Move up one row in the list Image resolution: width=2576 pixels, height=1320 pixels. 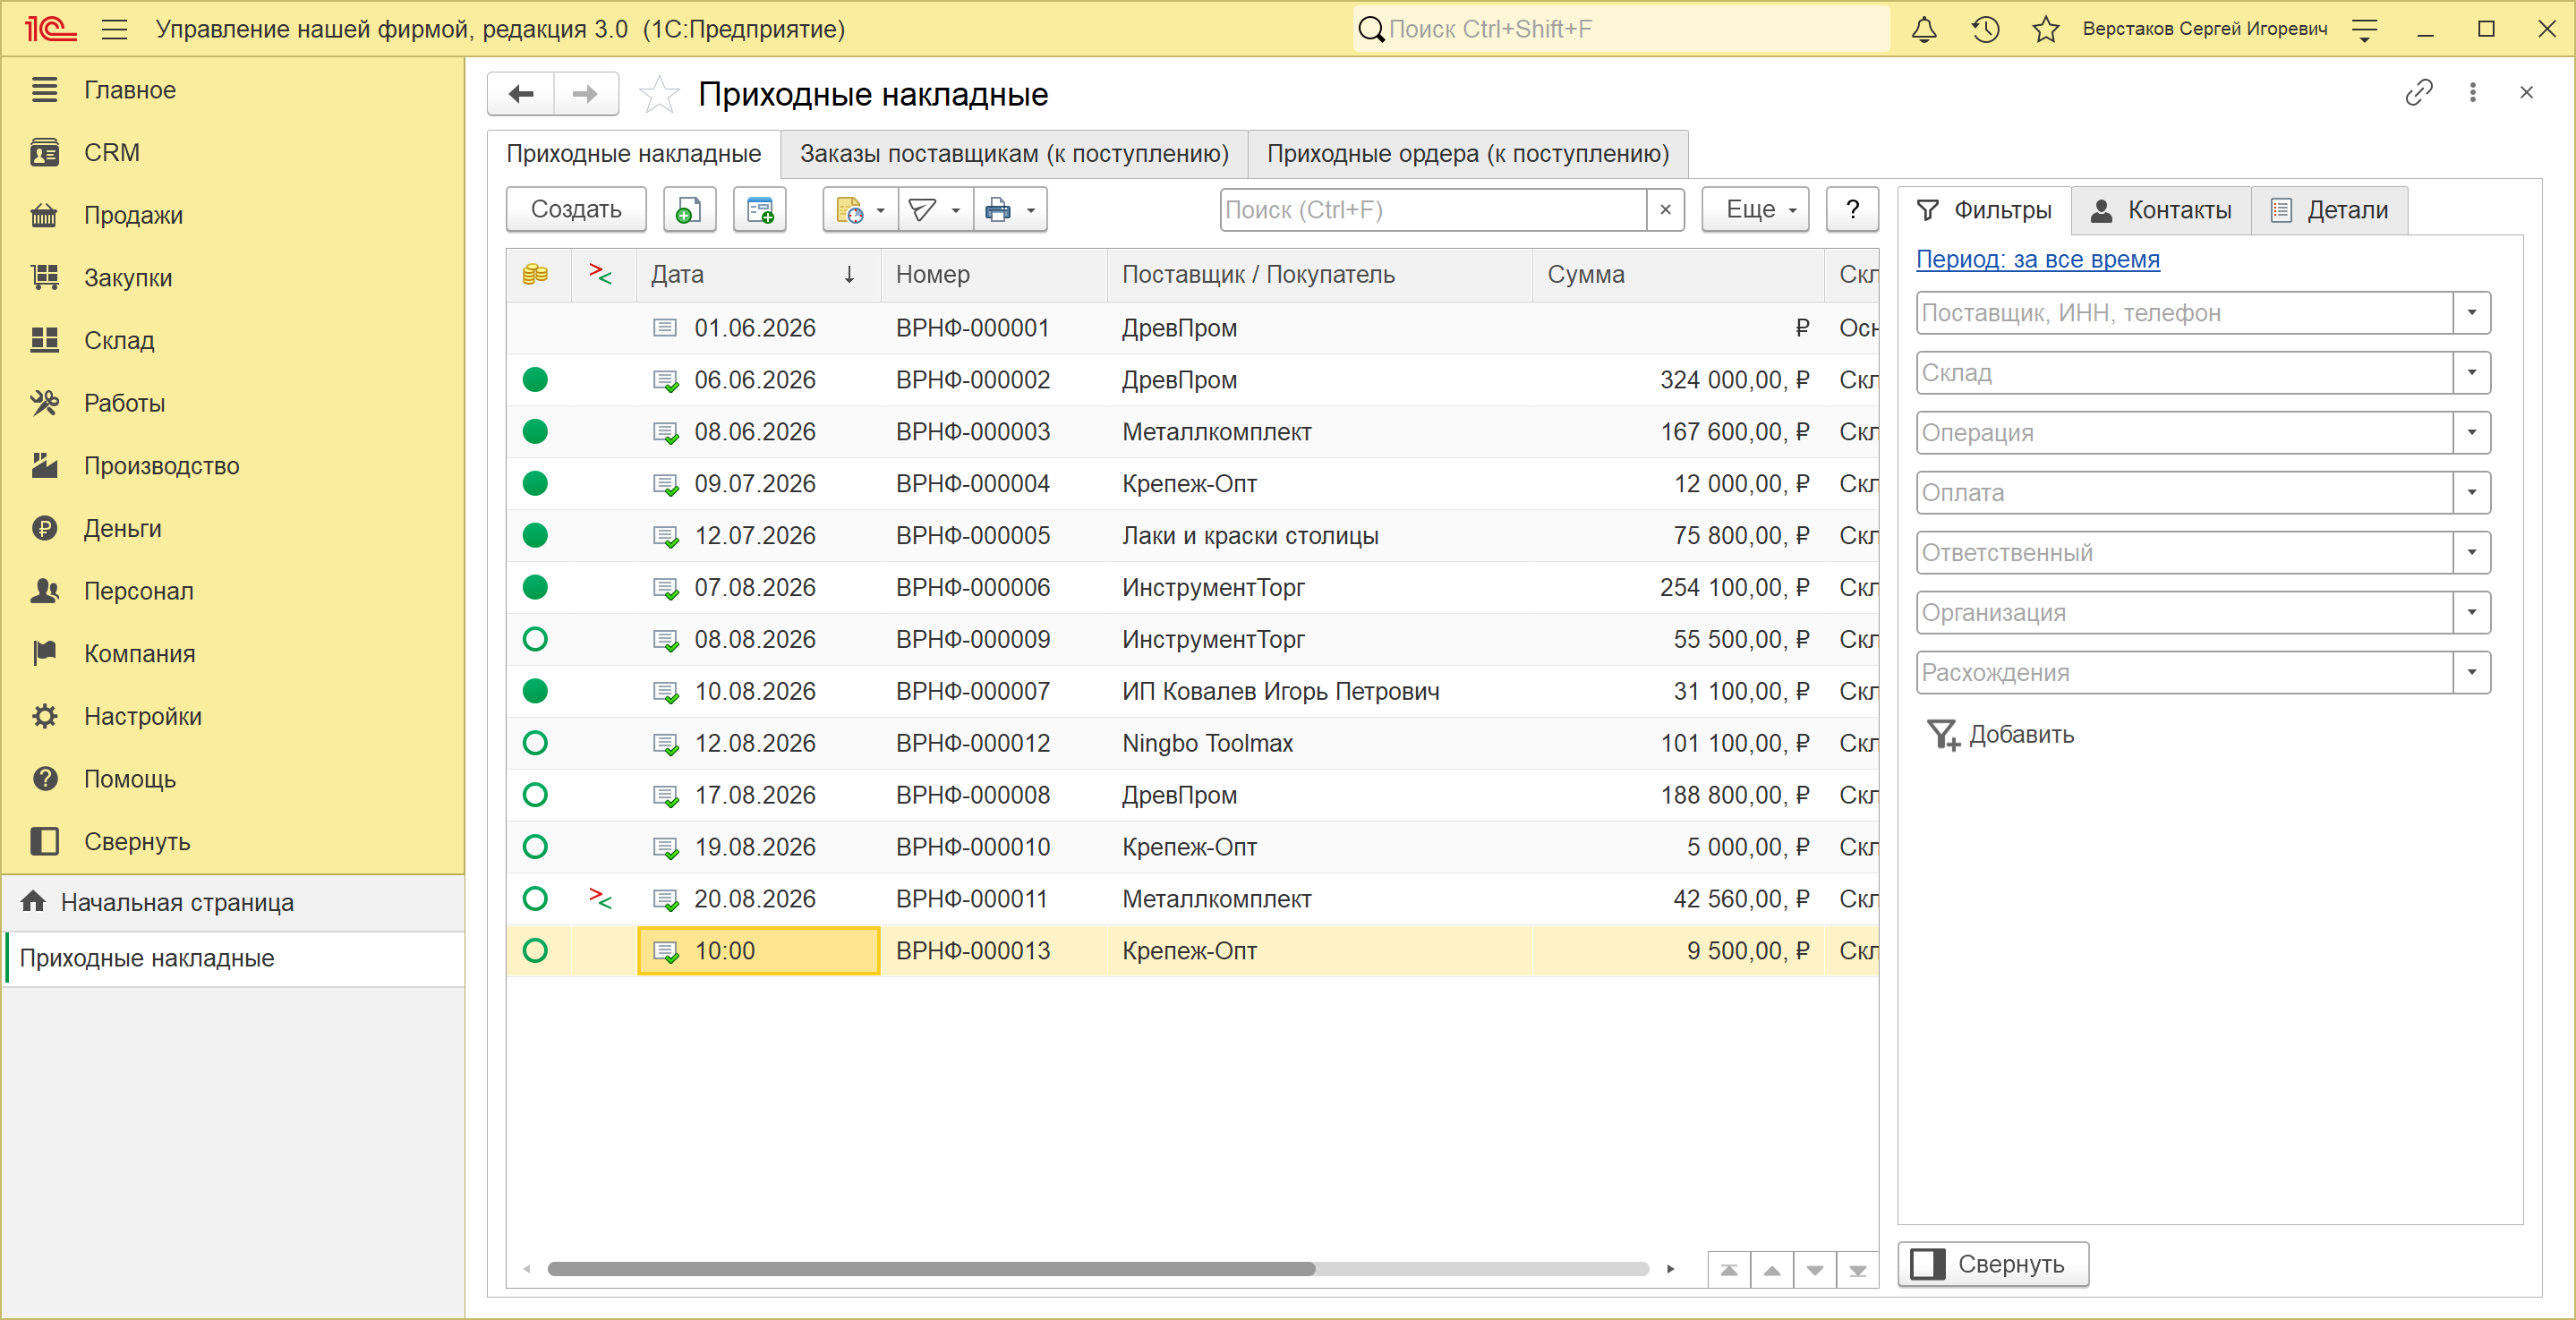tap(1772, 1270)
